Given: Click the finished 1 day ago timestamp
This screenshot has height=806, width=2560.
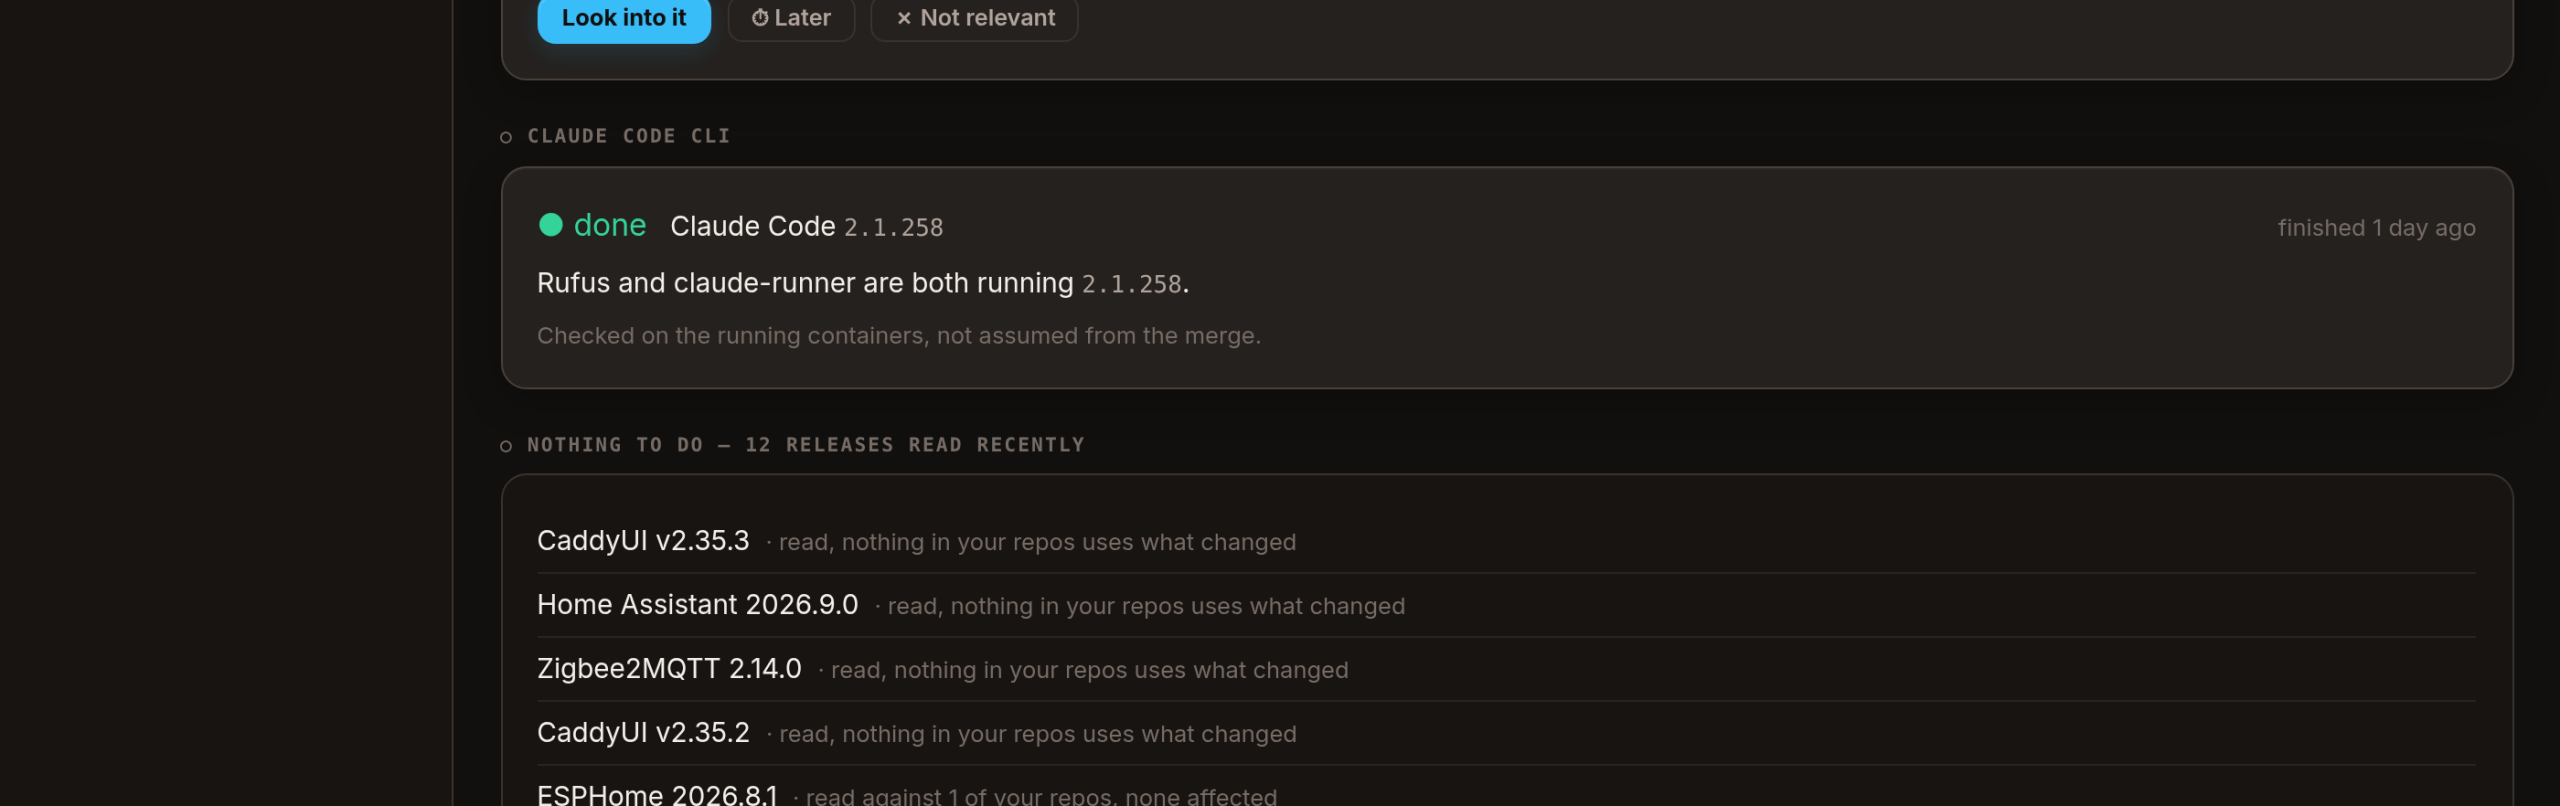Looking at the screenshot, I should coord(2376,228).
